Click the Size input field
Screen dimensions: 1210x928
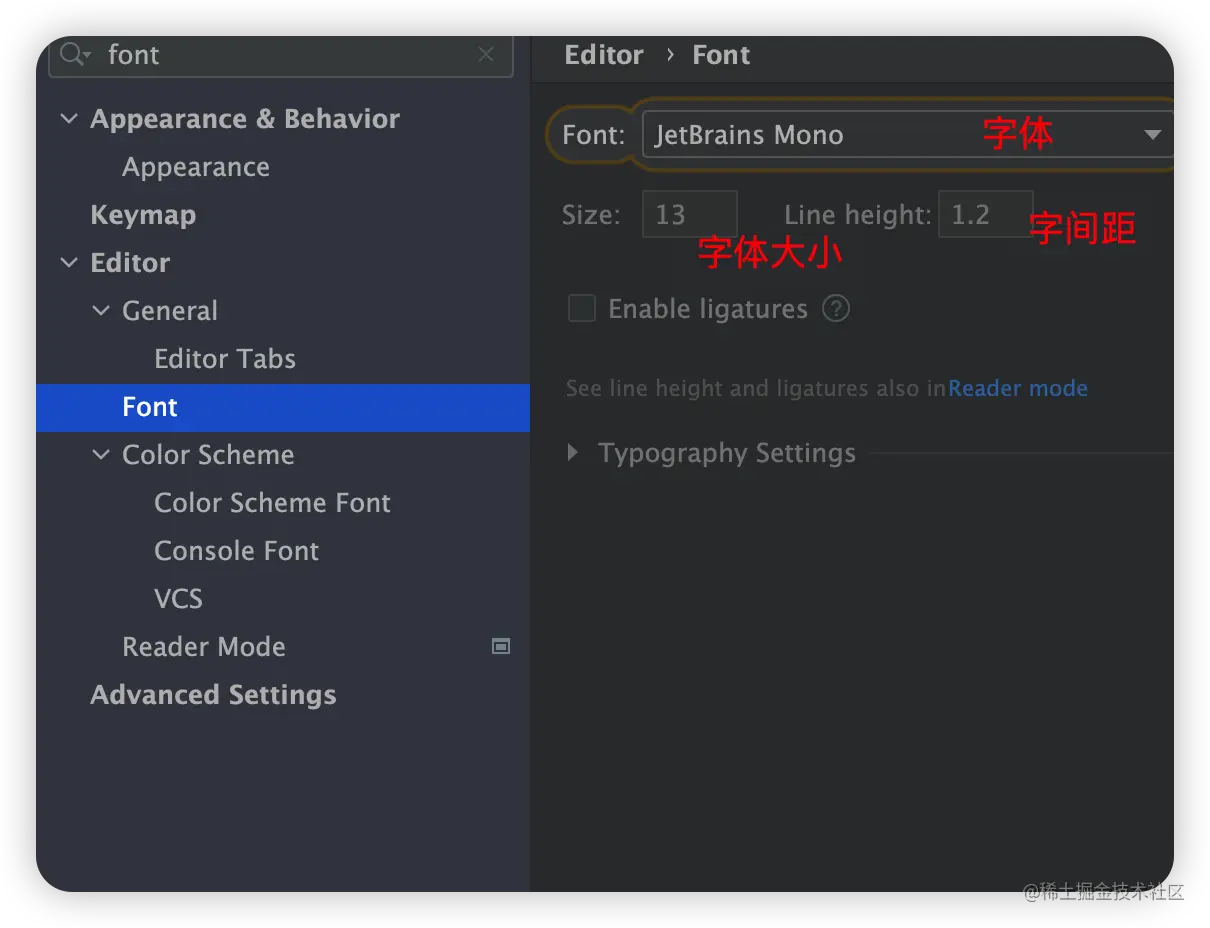point(689,215)
